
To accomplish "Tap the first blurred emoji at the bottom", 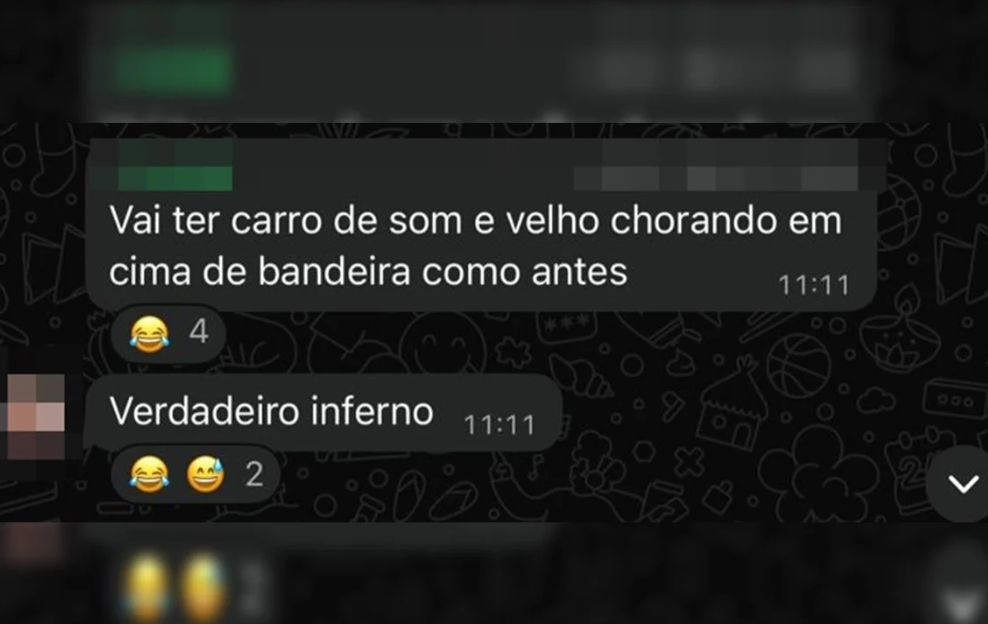I will pos(146,586).
